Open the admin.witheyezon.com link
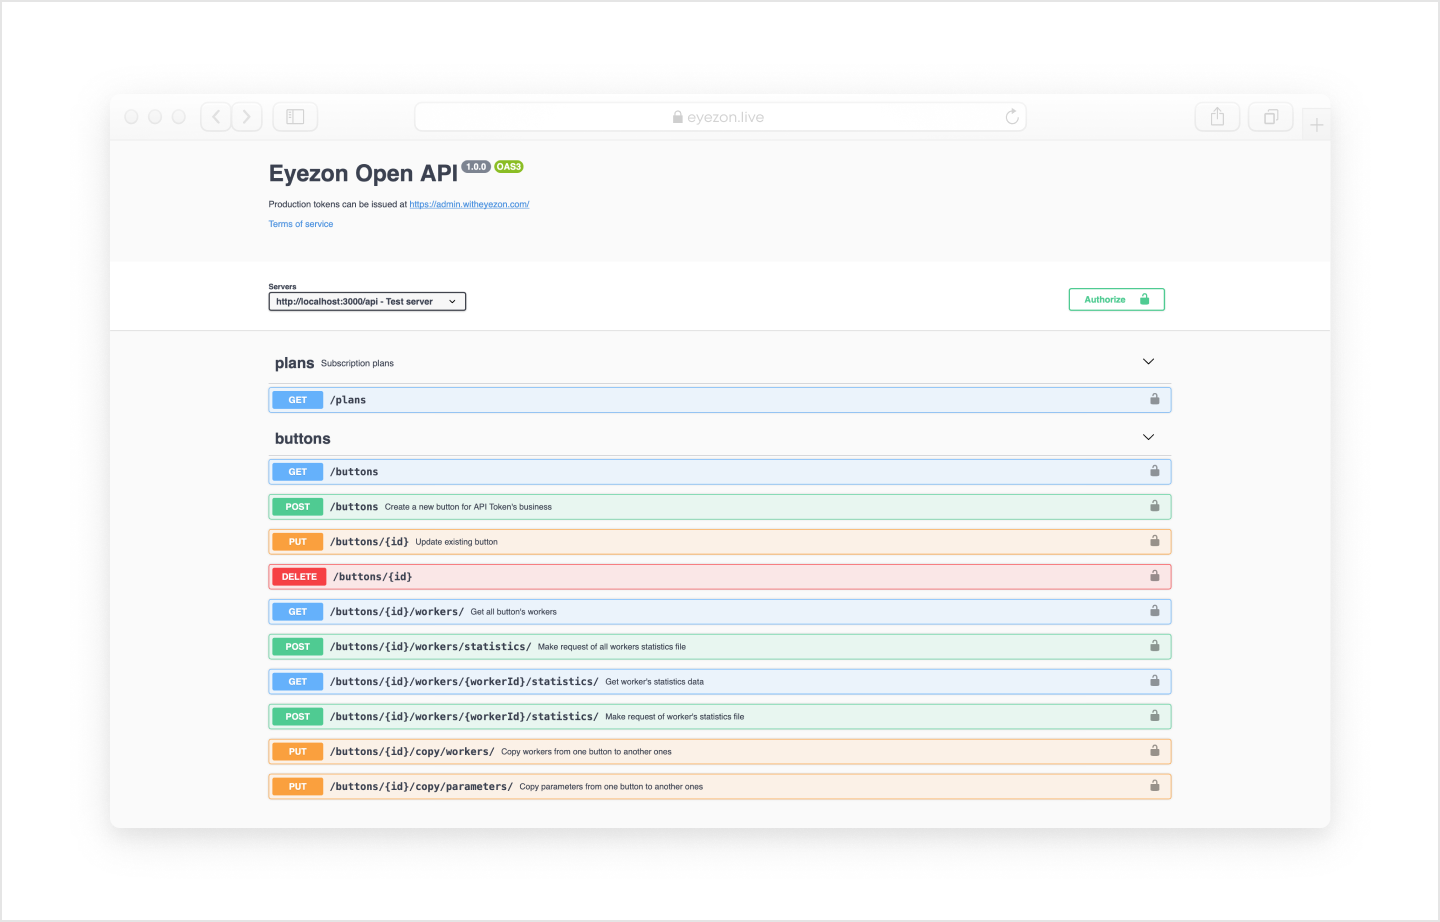Image resolution: width=1440 pixels, height=922 pixels. point(469,204)
